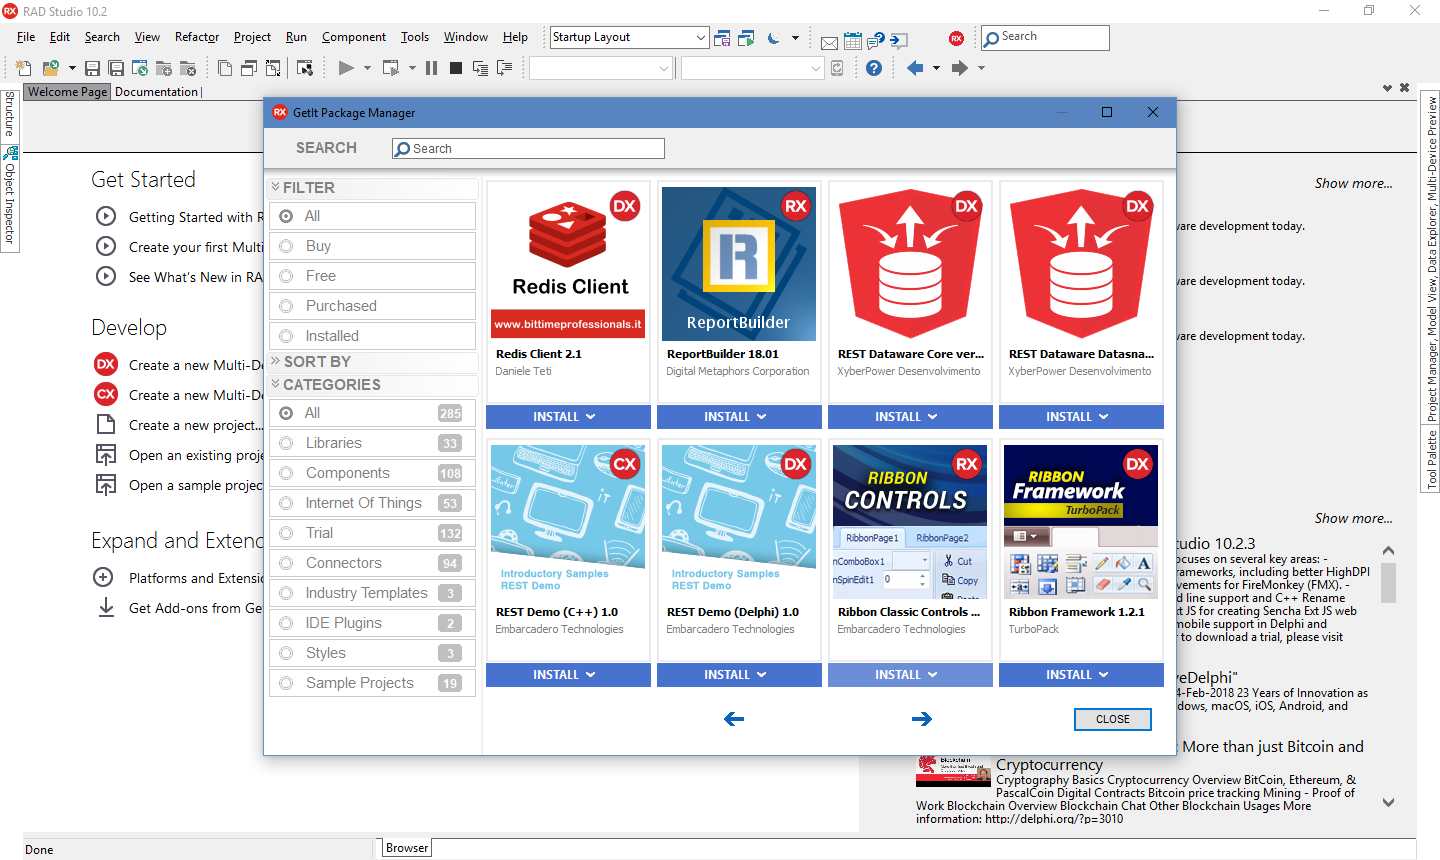The width and height of the screenshot is (1440, 860).
Task: Open the File menu
Action: [x=26, y=37]
